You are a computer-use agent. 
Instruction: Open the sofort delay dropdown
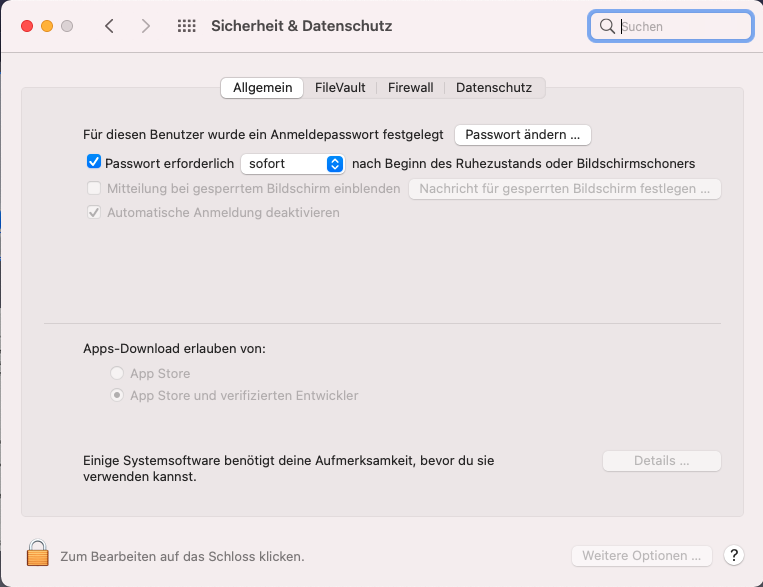(292, 163)
